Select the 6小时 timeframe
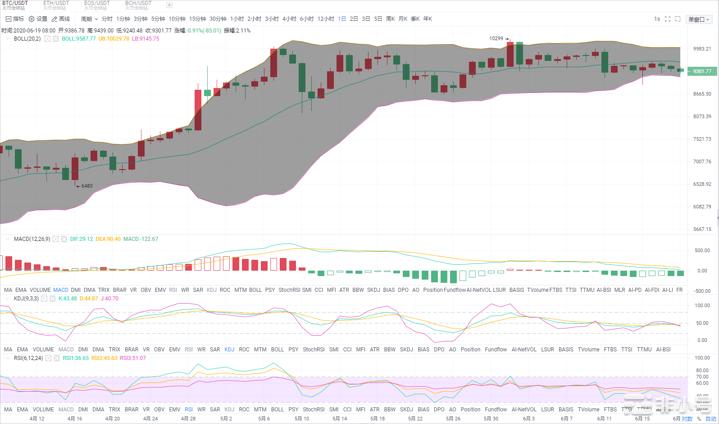 coord(306,19)
